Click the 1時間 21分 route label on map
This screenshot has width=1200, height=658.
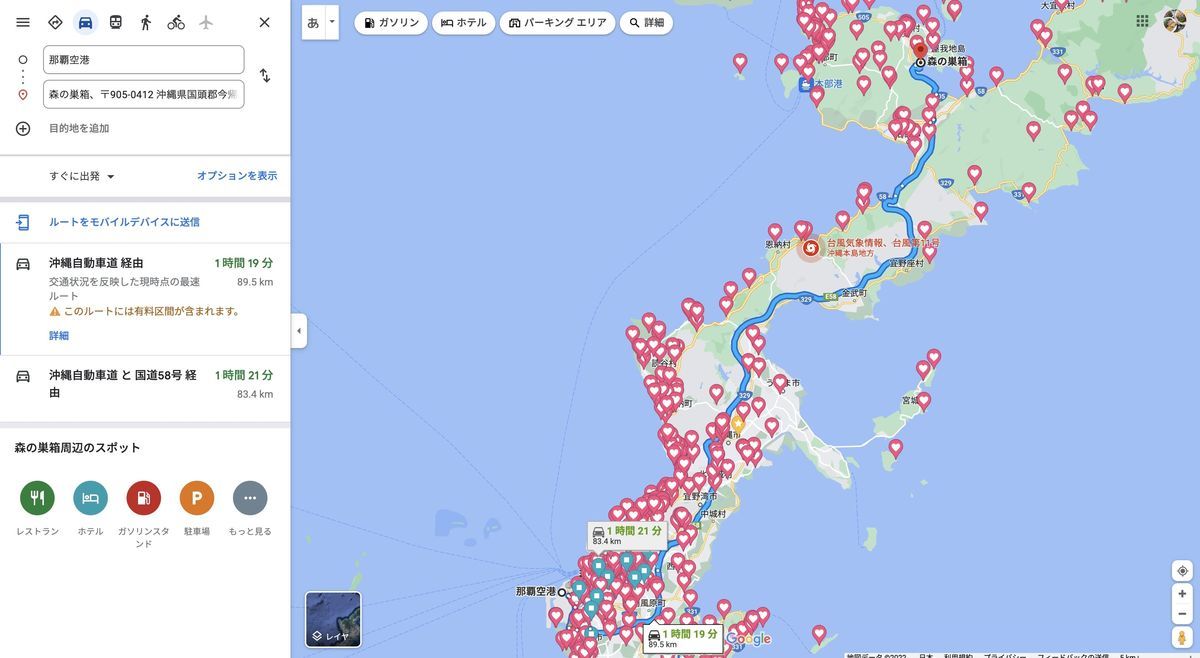coord(627,536)
